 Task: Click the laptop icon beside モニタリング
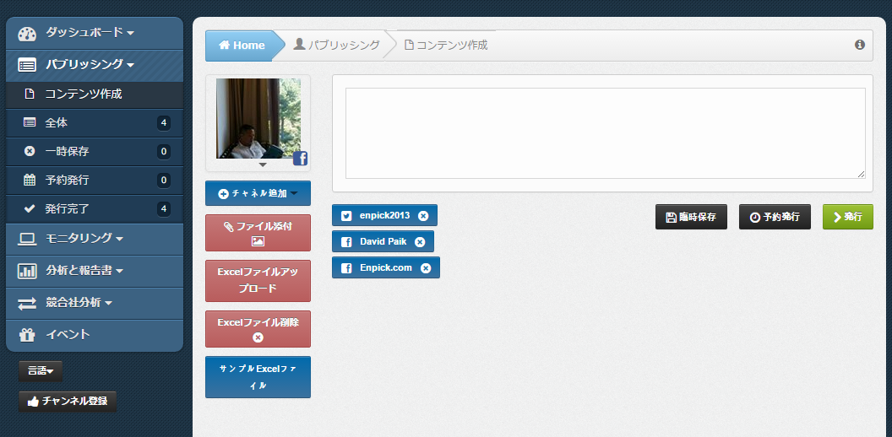click(x=27, y=239)
